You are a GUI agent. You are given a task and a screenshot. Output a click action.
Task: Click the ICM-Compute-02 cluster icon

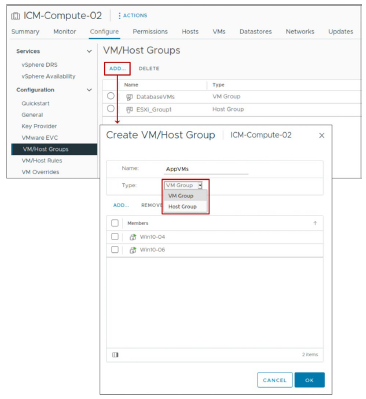pos(15,16)
